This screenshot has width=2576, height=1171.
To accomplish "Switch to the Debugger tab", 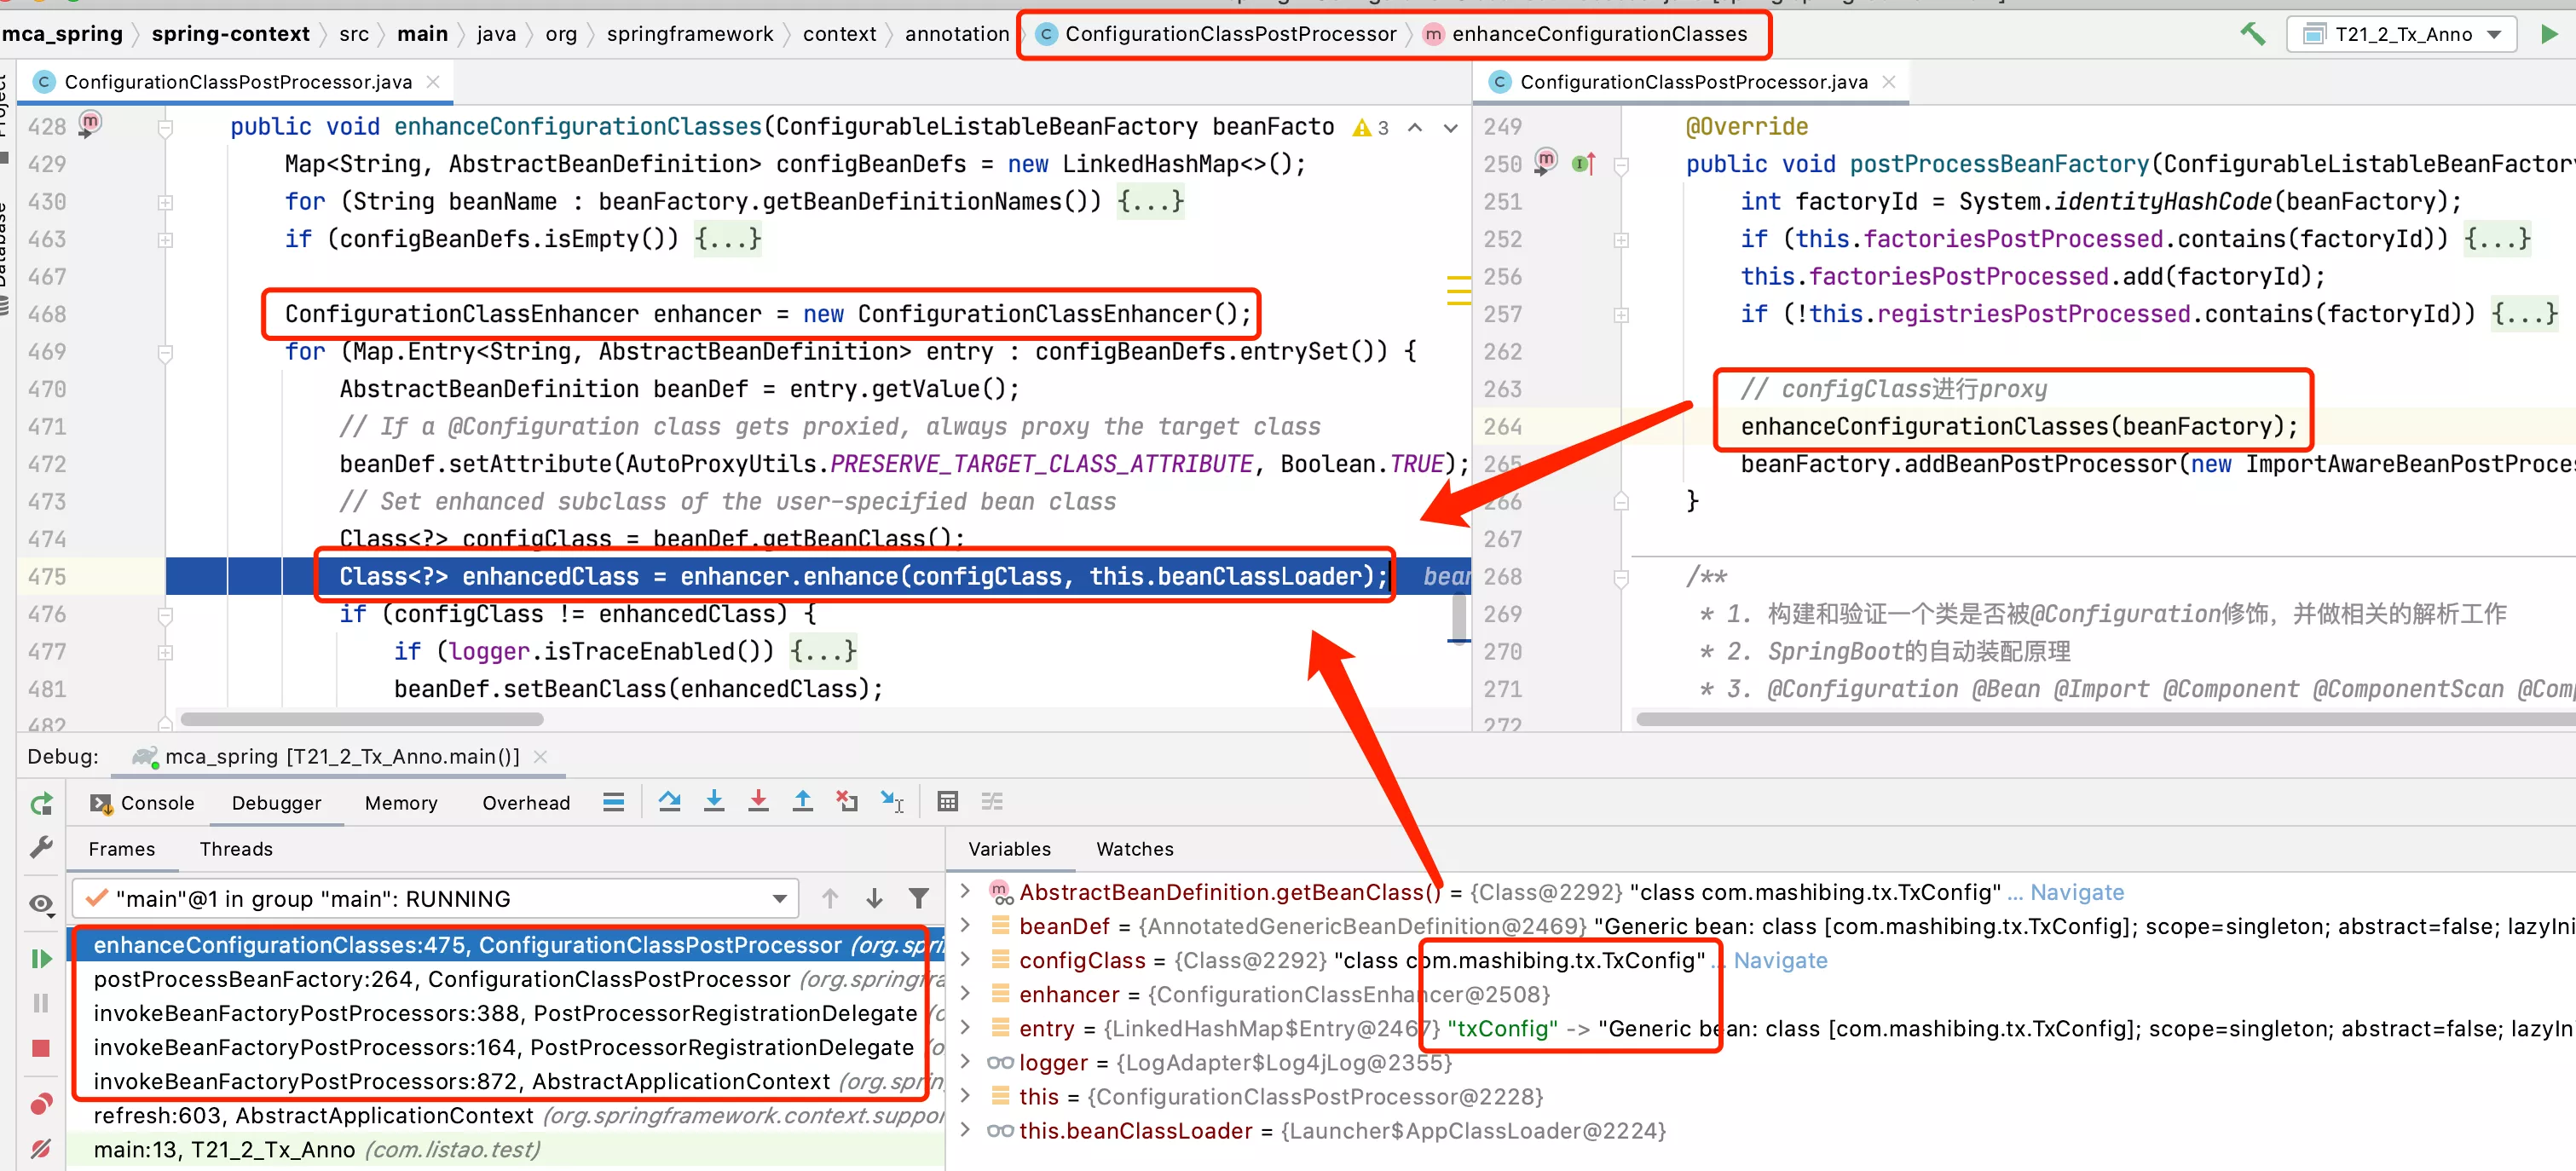I will pyautogui.click(x=276, y=803).
